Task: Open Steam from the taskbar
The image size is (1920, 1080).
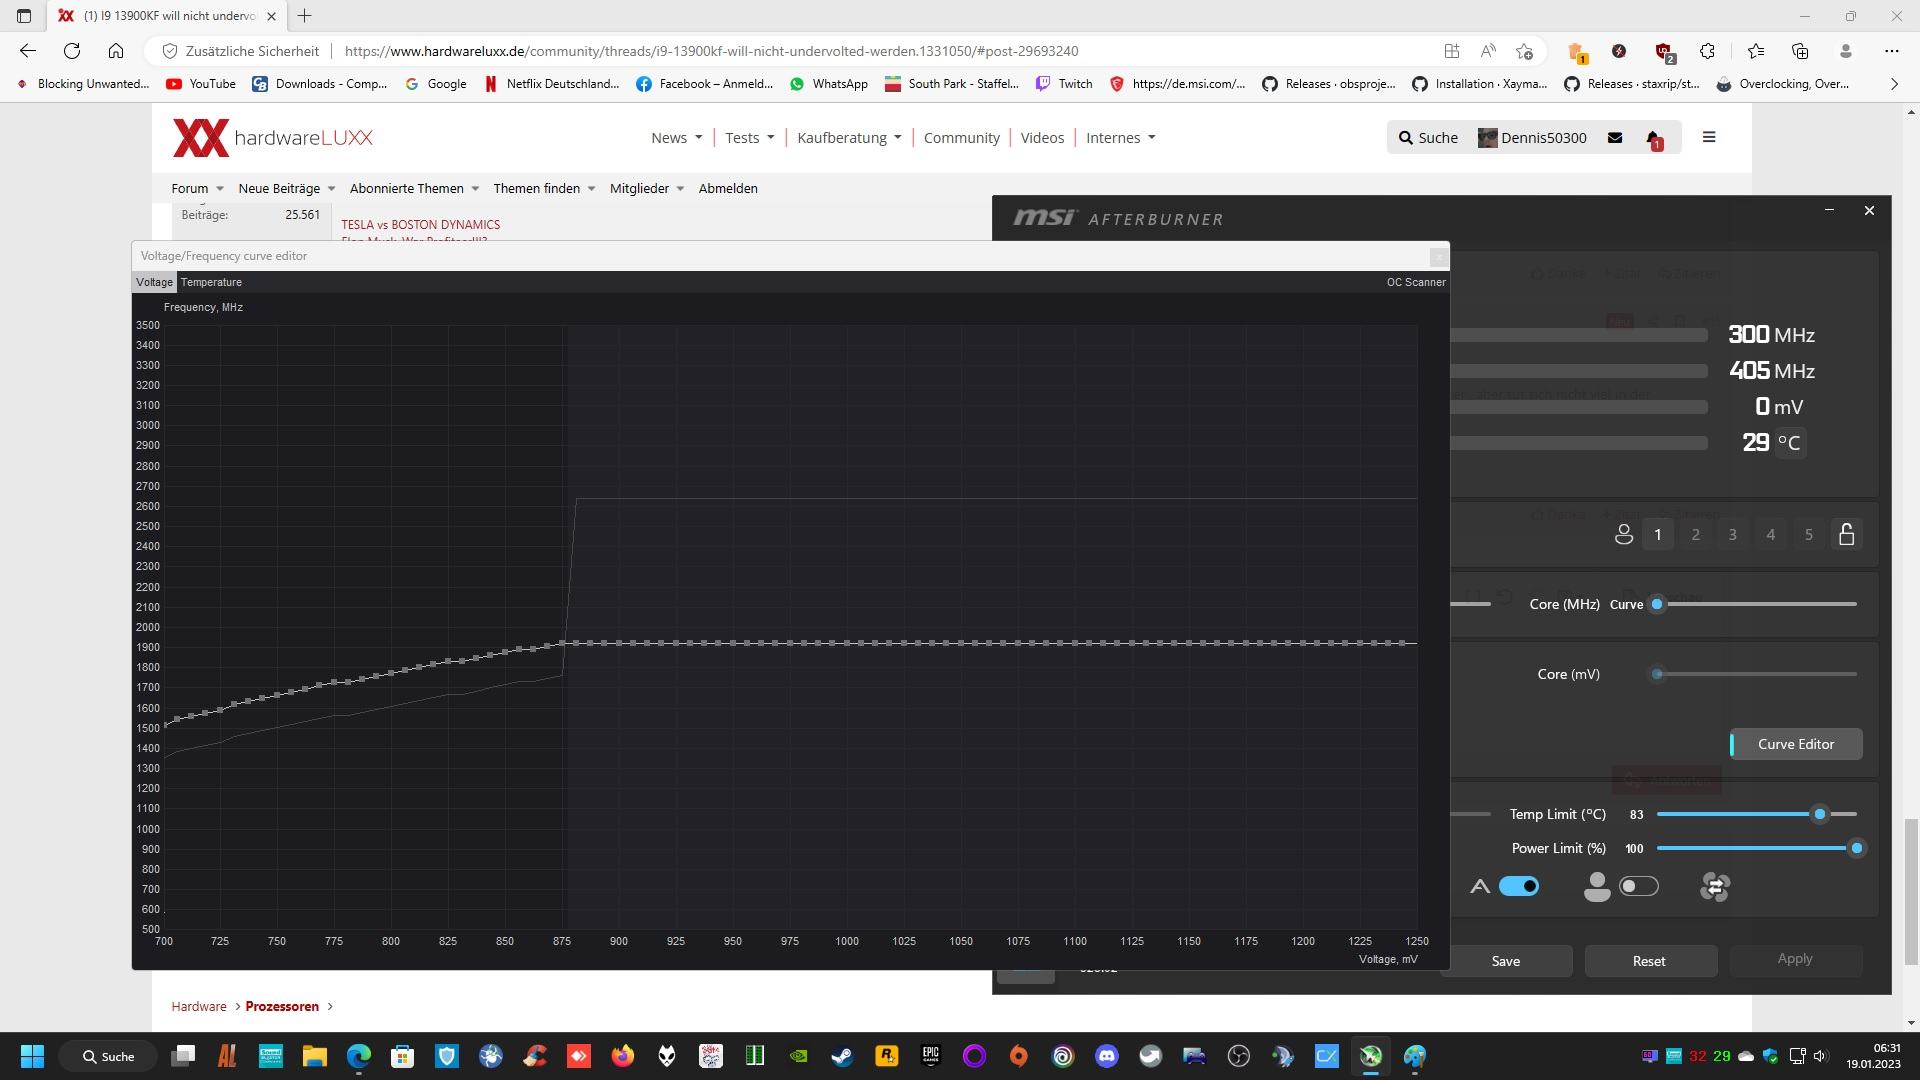Action: [x=842, y=1056]
